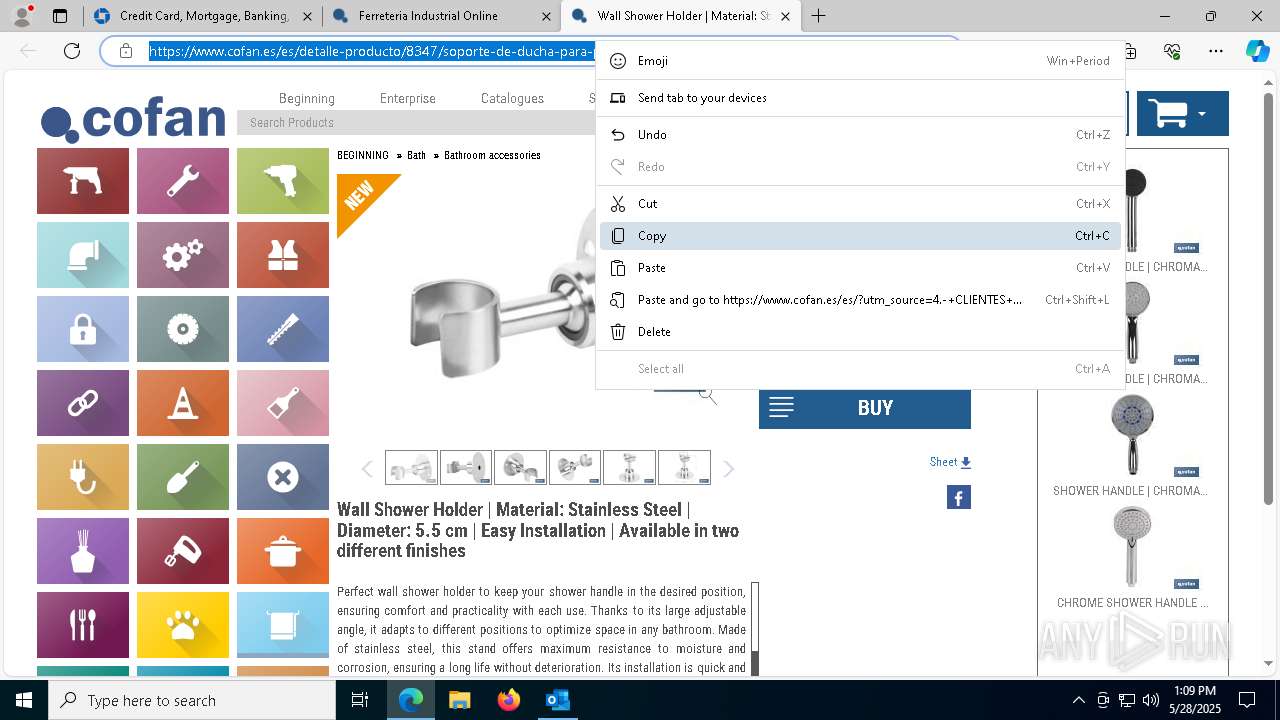Switch to Ferreteria Industrial Online tab

point(441,16)
